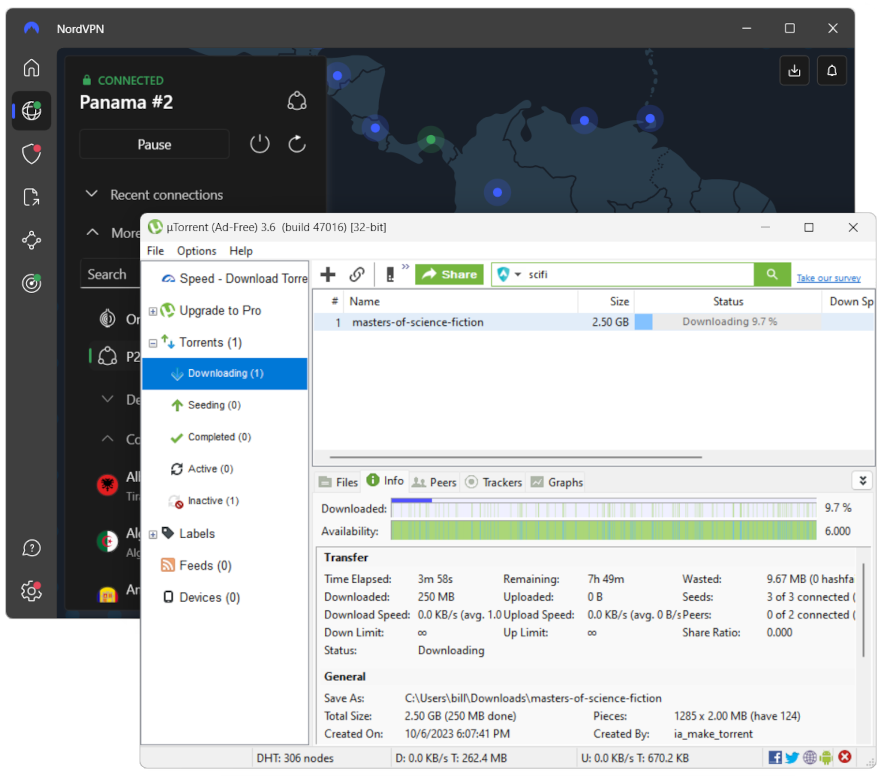Image resolution: width=884 pixels, height=776 pixels.
Task: Select Active (0) in sidebar
Action: coord(210,469)
